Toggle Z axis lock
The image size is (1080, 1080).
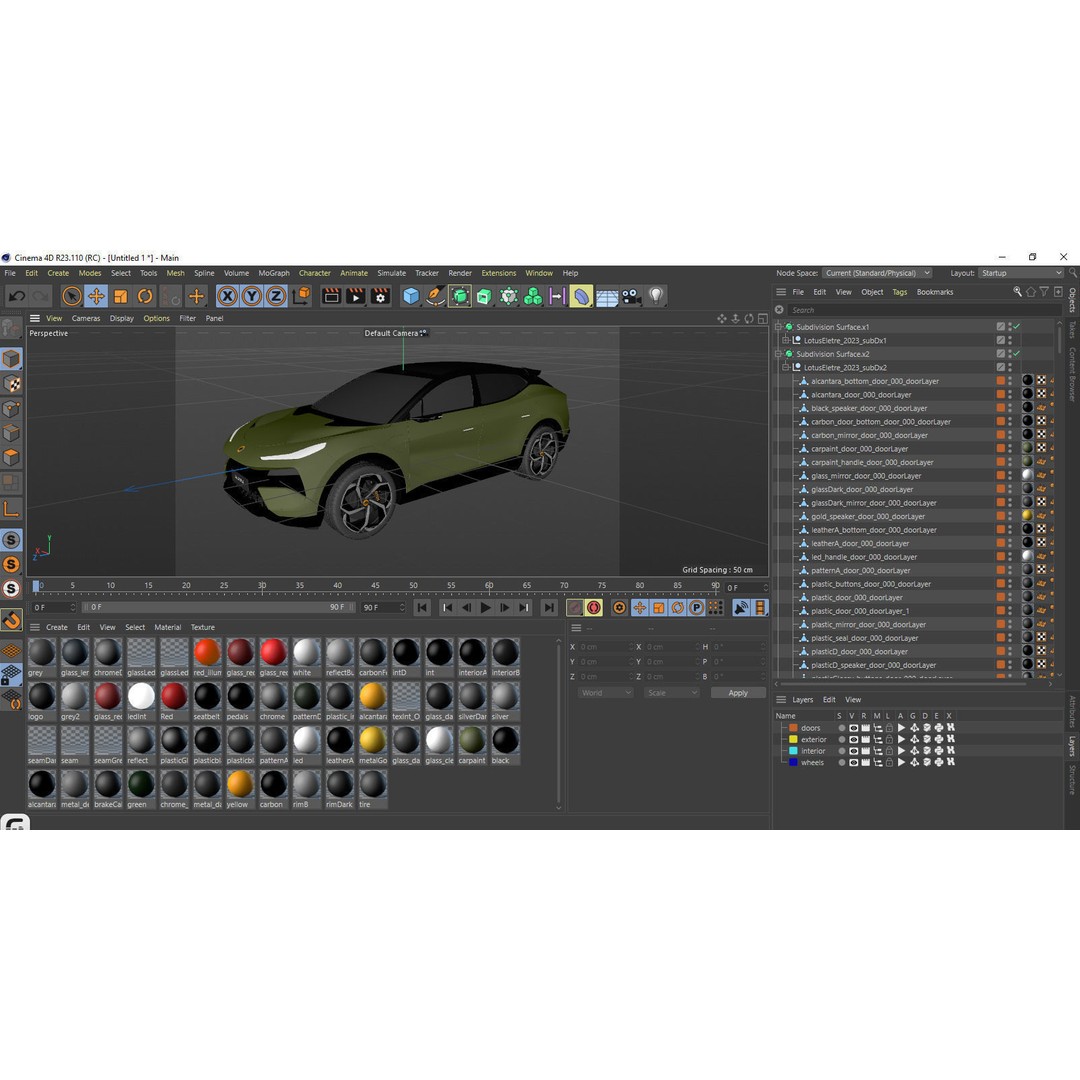click(x=276, y=296)
